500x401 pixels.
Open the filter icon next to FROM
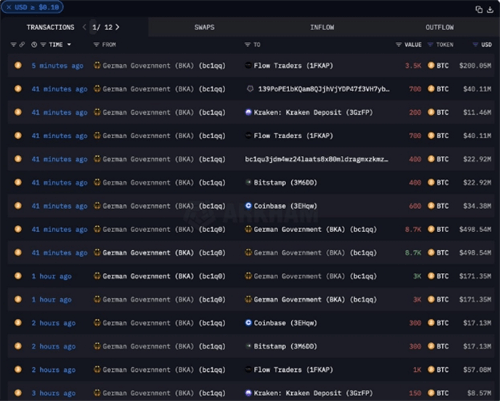[96, 45]
